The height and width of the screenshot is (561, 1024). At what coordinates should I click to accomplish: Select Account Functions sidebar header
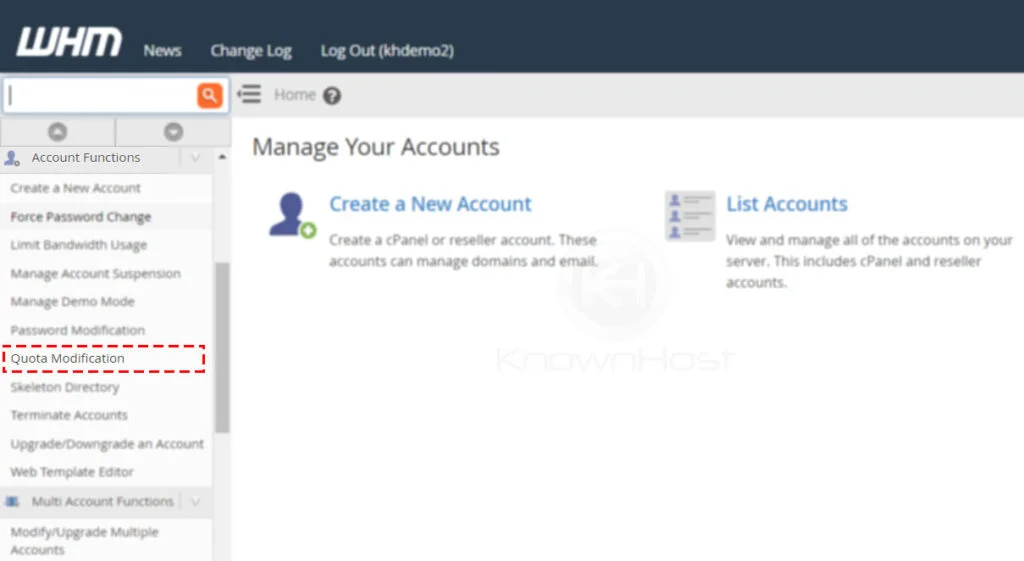[86, 158]
